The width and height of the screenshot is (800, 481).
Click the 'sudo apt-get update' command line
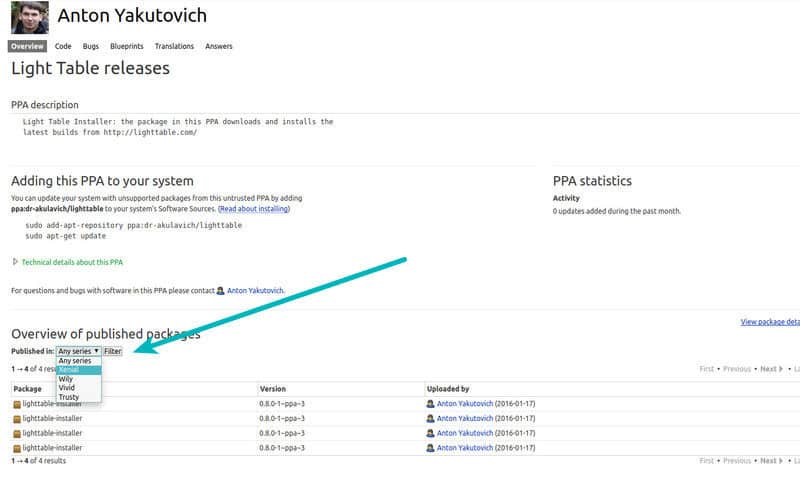point(66,236)
